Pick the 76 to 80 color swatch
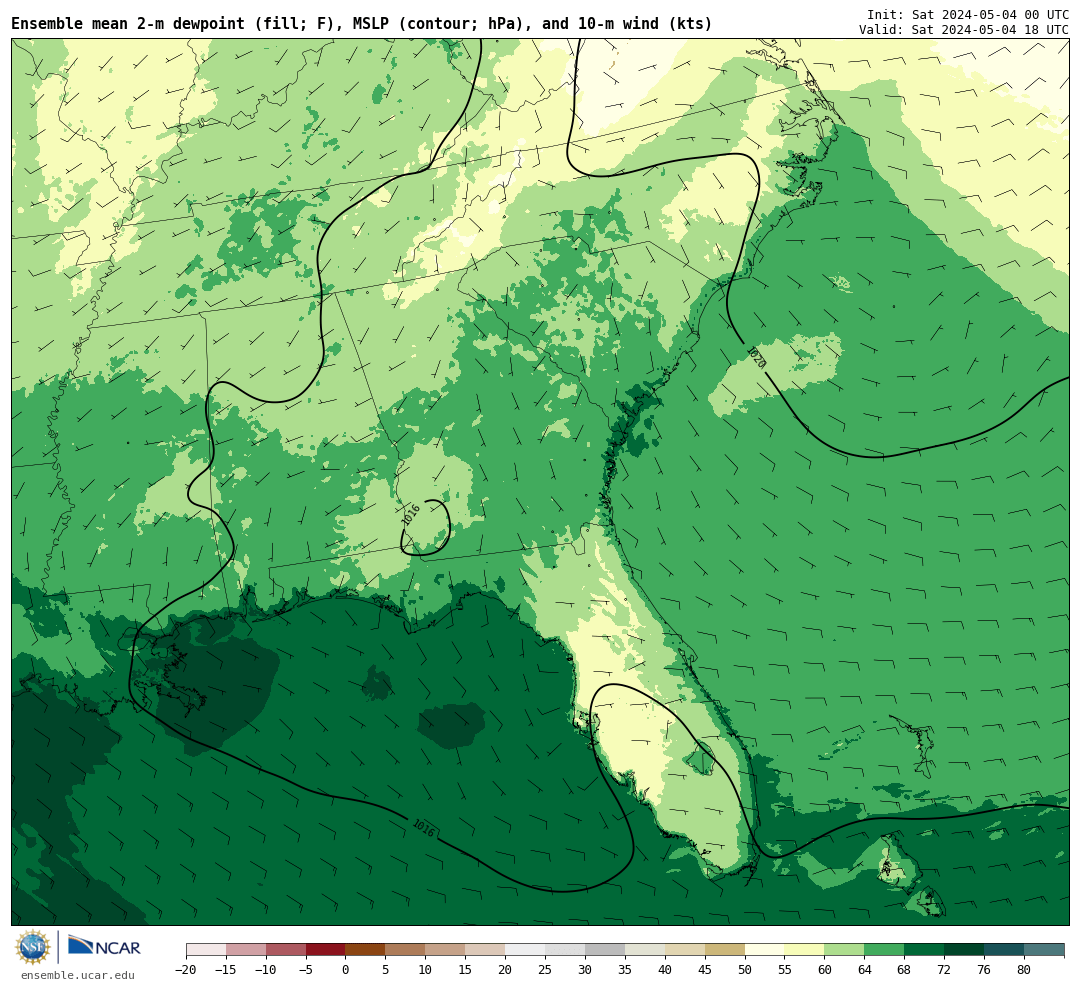 pyautogui.click(x=1005, y=950)
